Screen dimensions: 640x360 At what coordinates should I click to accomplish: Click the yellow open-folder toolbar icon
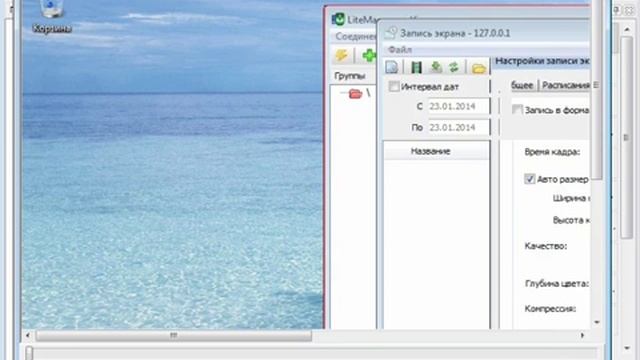pyautogui.click(x=479, y=68)
